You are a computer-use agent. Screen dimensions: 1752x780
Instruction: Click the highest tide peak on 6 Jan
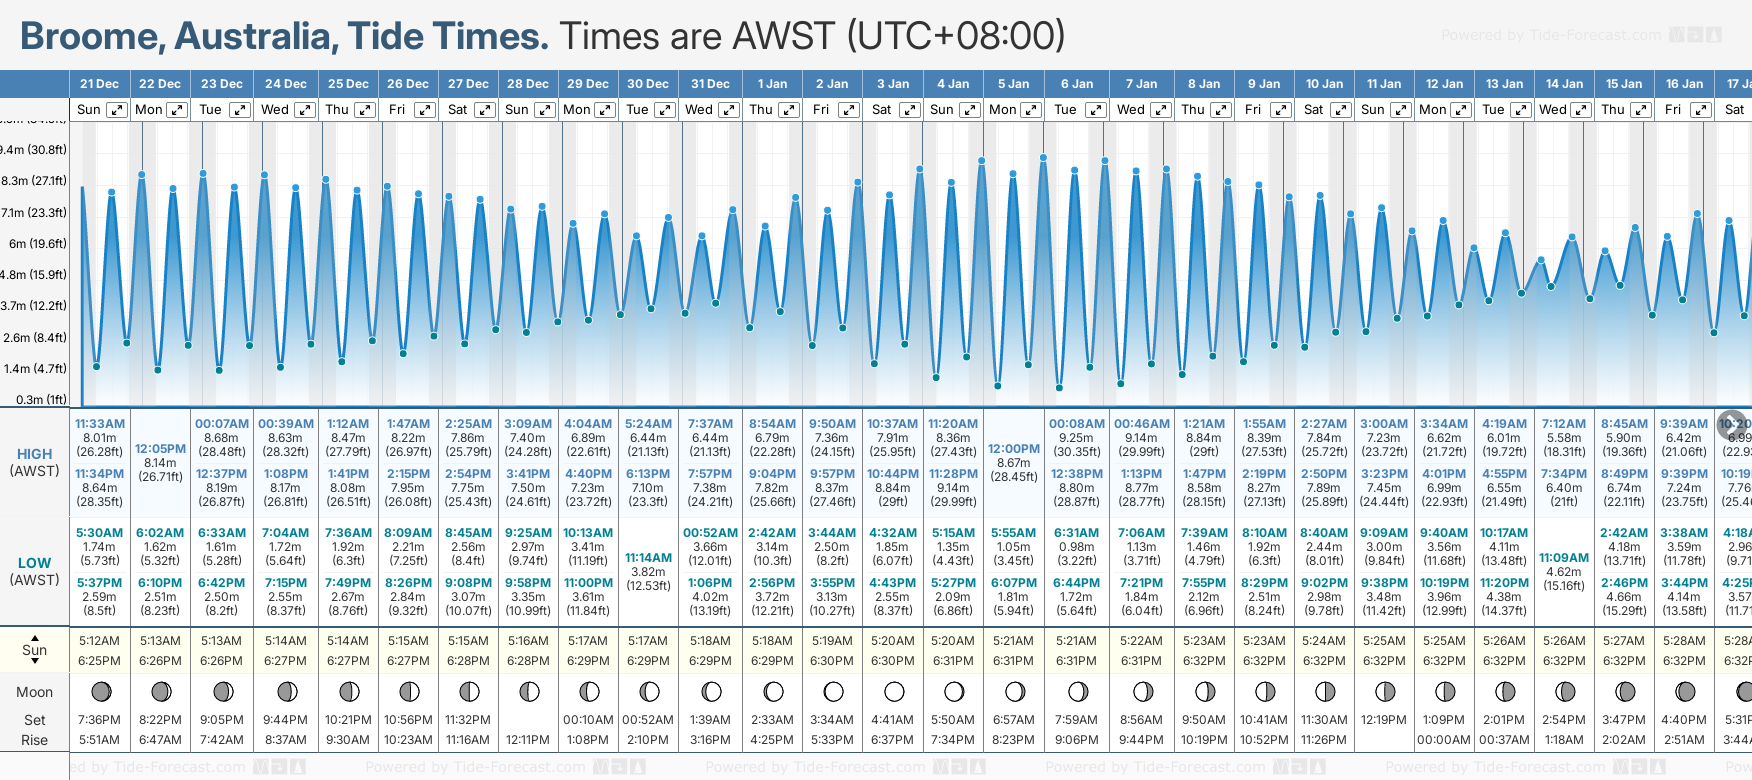tap(1044, 158)
